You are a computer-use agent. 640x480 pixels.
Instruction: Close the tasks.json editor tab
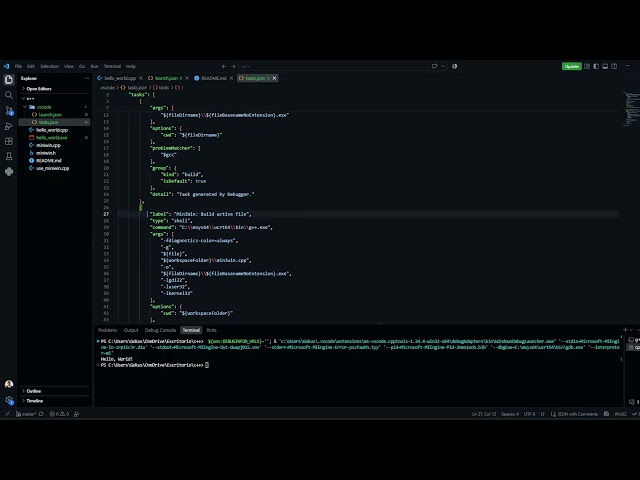(274, 78)
